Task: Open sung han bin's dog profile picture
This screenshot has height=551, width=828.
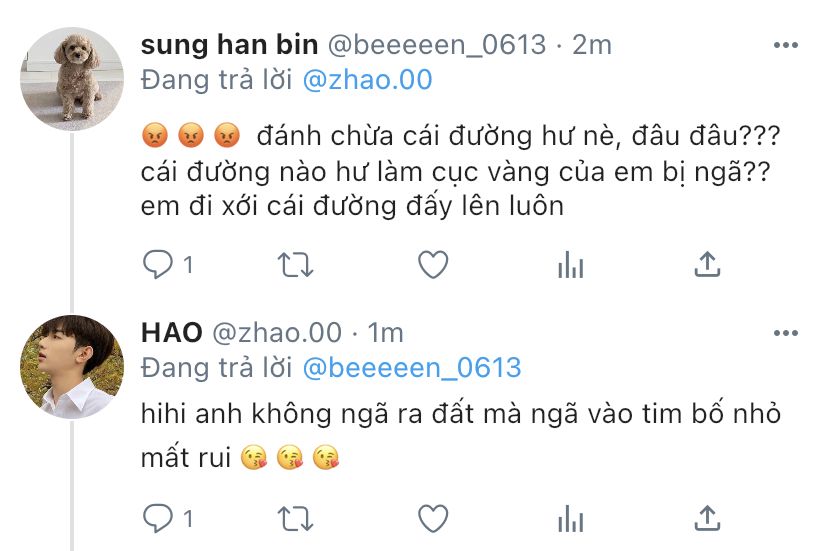Action: click(x=72, y=79)
